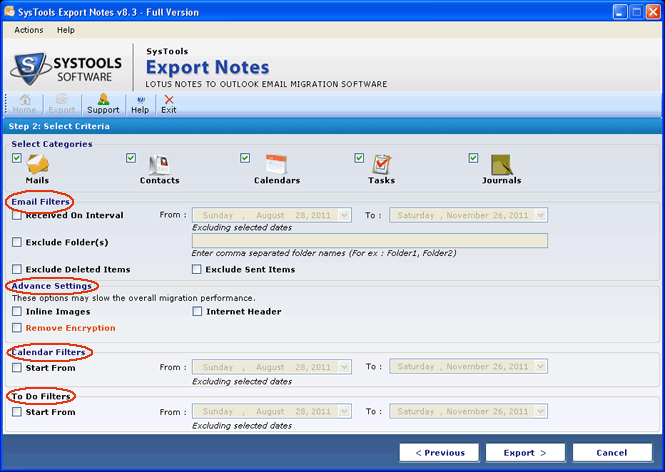
Task: Click the migration performance warning text
Action: [x=133, y=298]
